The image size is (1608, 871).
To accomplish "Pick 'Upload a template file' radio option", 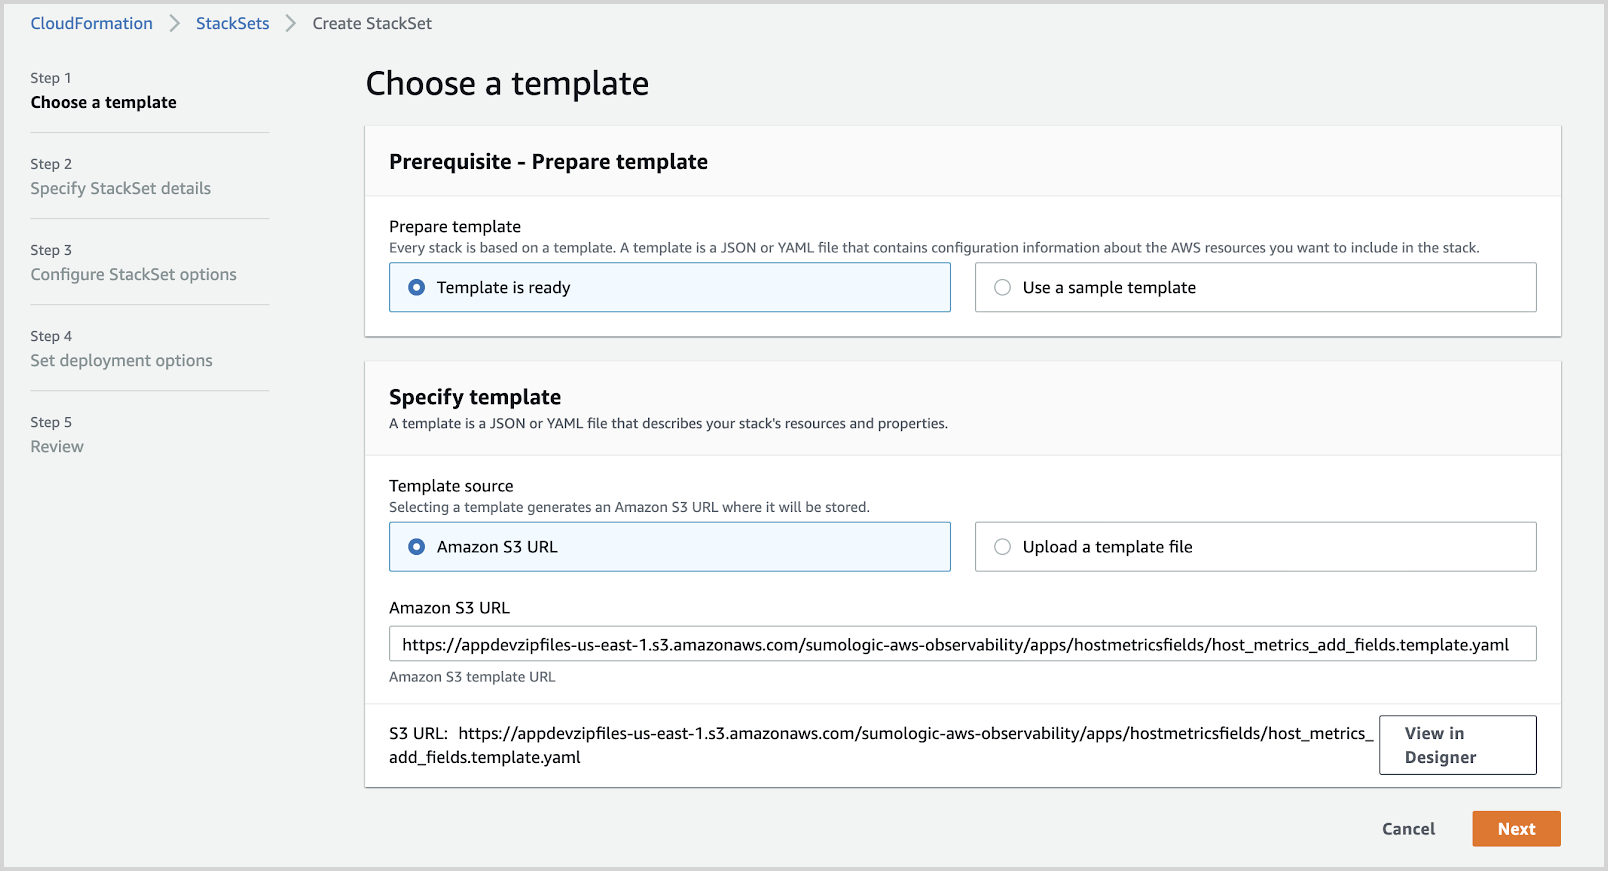I will [x=1003, y=547].
